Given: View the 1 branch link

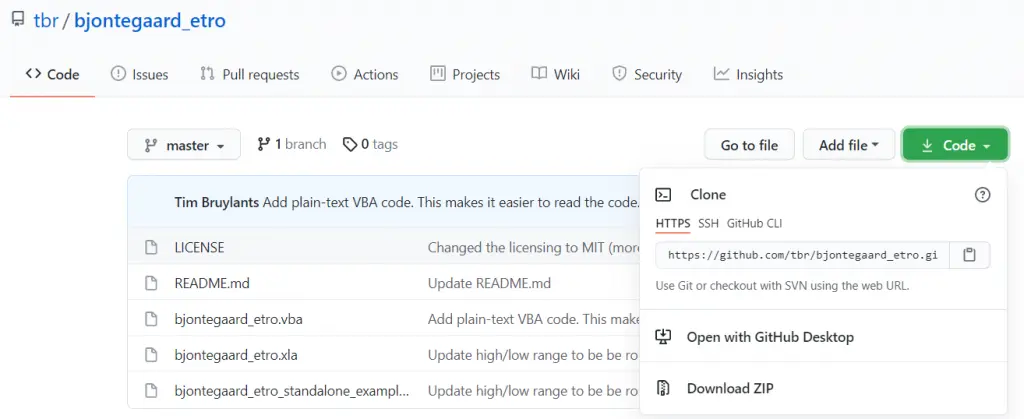Looking at the screenshot, I should 291,144.
